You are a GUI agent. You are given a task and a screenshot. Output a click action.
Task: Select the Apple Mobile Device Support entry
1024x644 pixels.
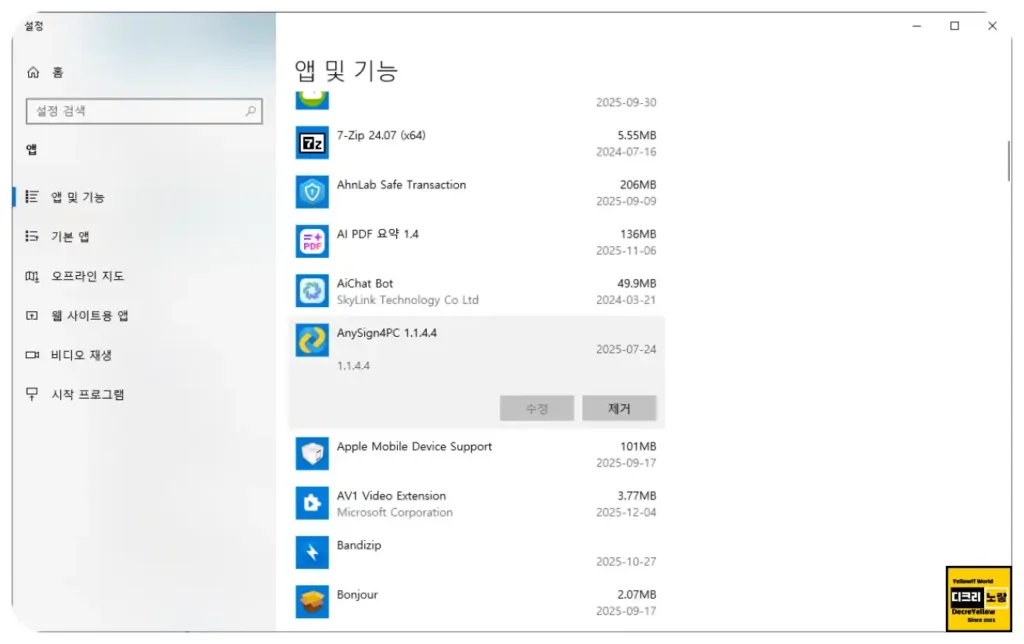point(477,454)
